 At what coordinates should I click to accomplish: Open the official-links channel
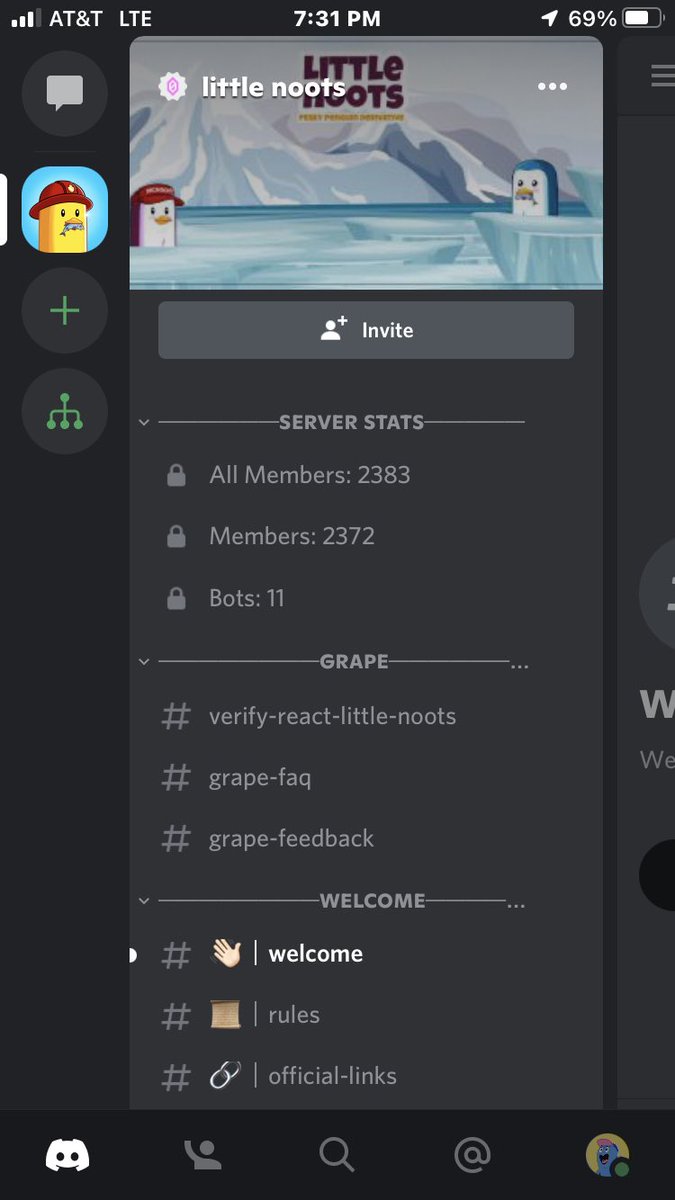(366, 1076)
